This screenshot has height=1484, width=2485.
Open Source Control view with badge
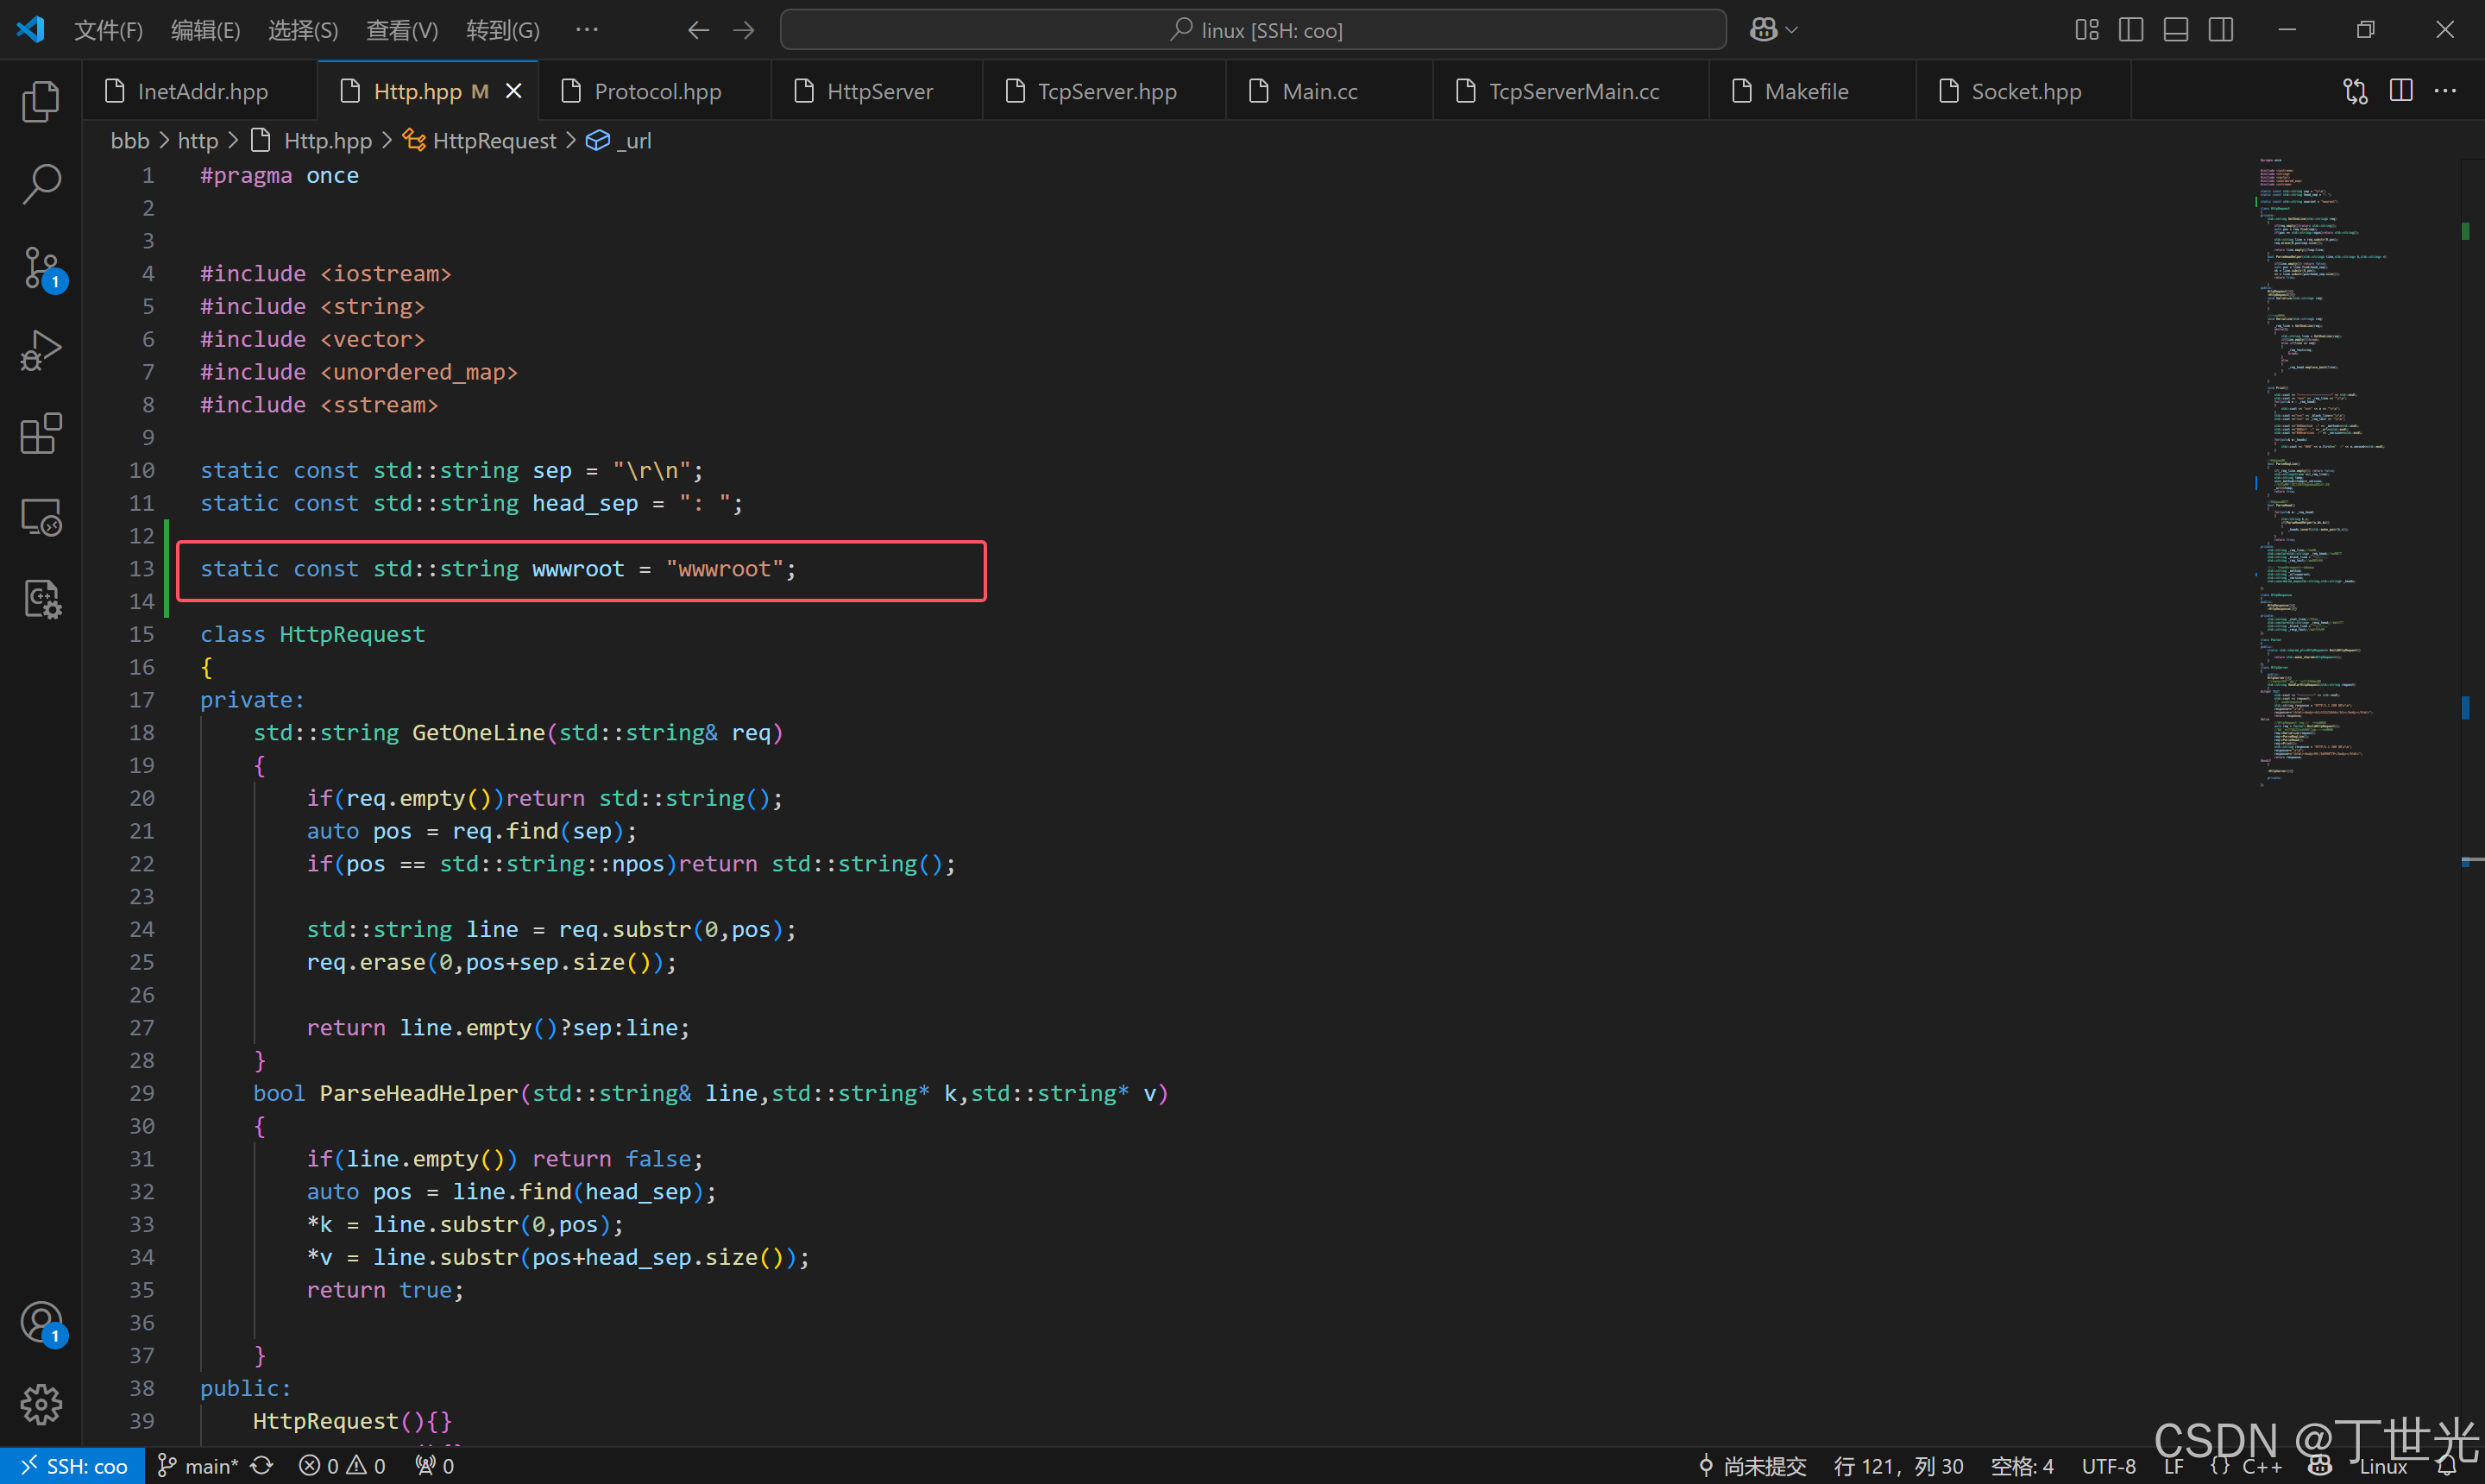40,268
